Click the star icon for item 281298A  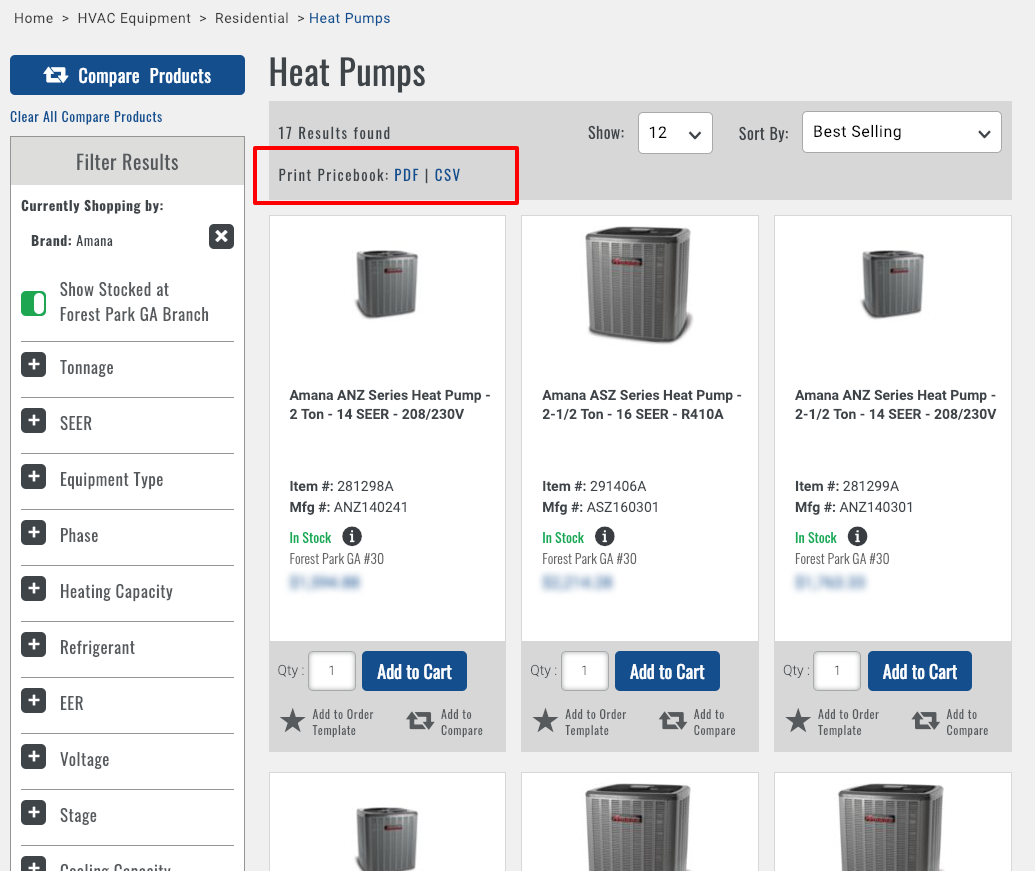coord(292,721)
